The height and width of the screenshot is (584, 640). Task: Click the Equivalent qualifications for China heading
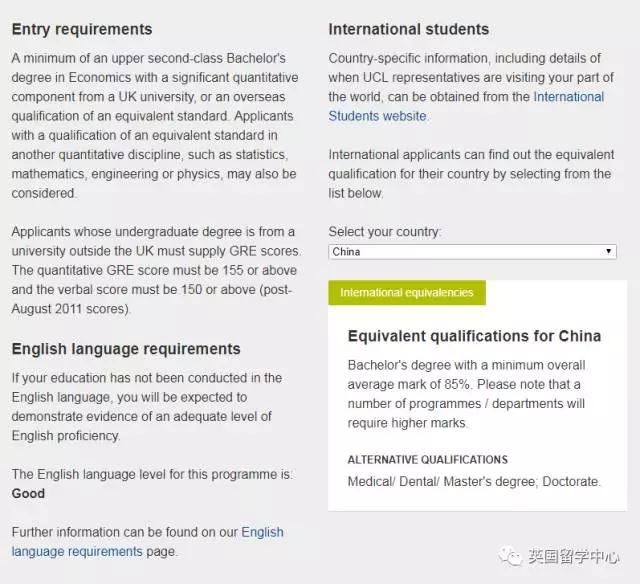[474, 336]
